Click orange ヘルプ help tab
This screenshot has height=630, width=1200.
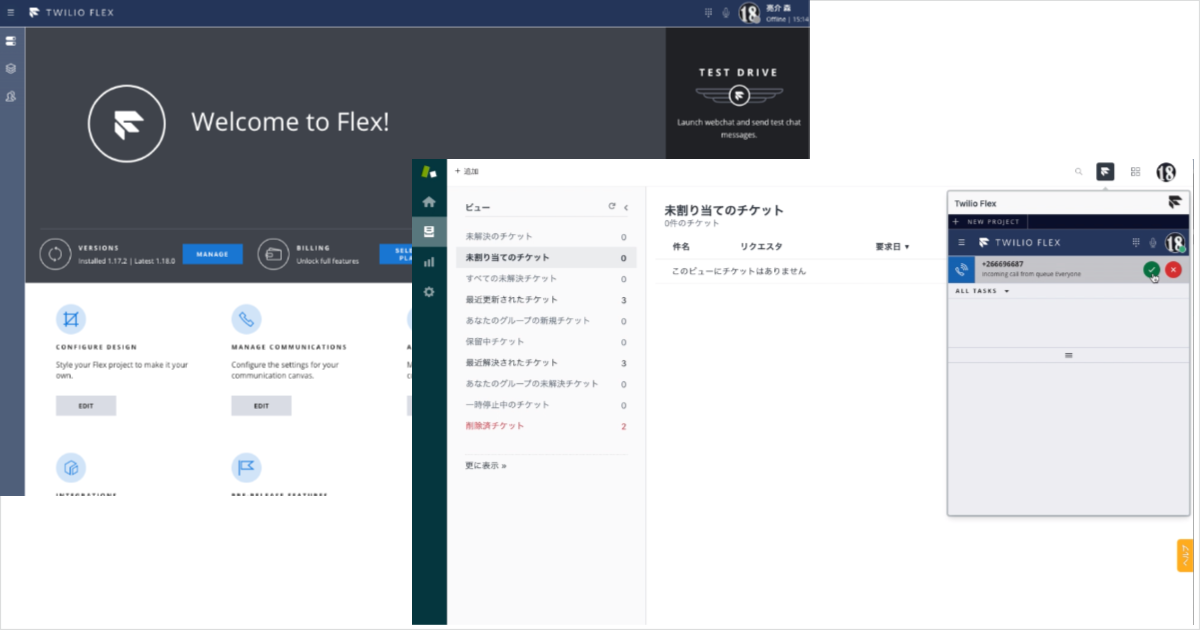coord(1185,556)
